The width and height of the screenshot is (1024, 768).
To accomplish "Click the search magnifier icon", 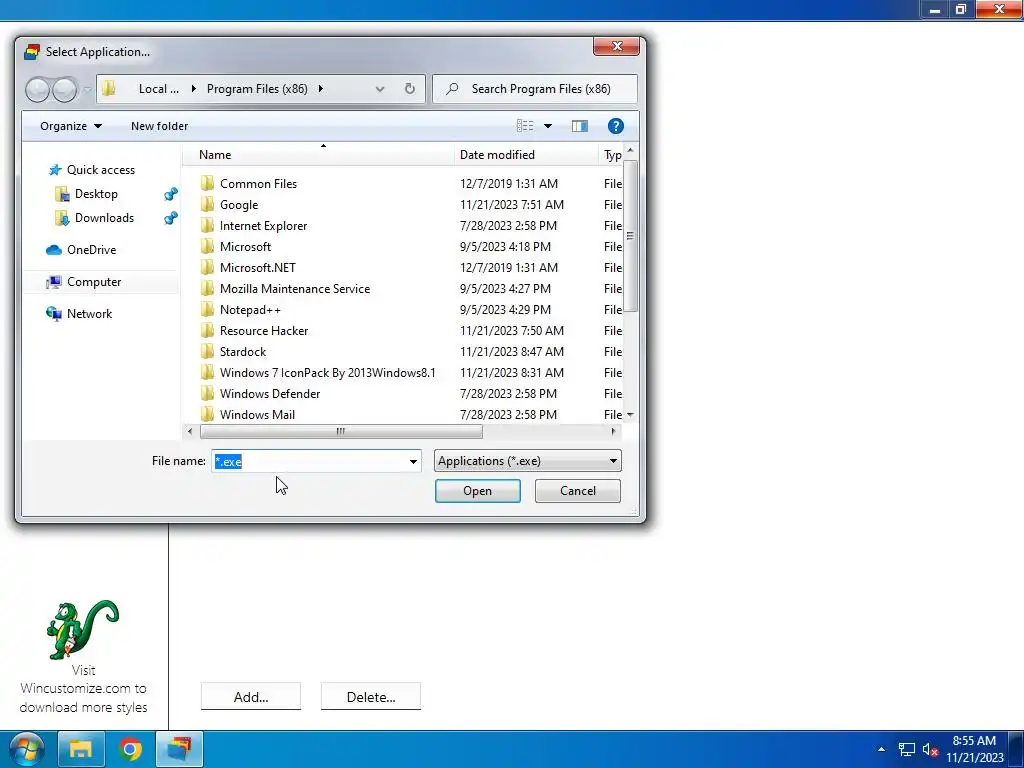I will point(452,88).
